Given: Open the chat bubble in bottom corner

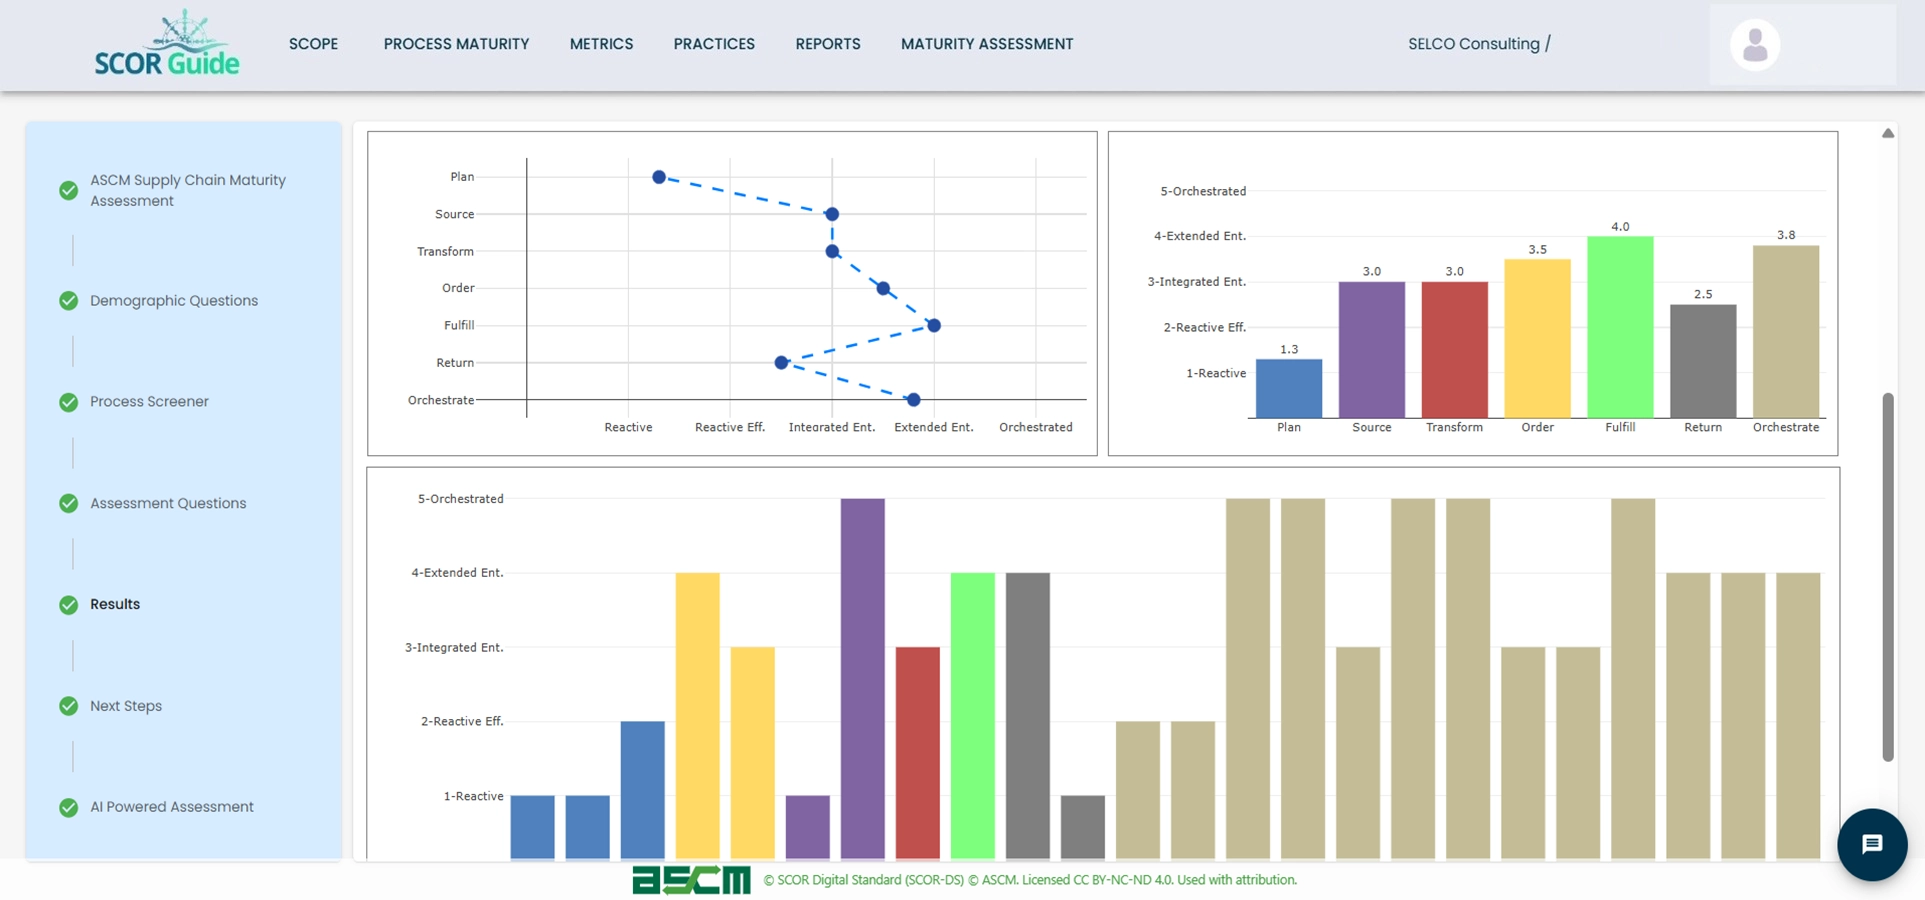Looking at the screenshot, I should [x=1872, y=844].
